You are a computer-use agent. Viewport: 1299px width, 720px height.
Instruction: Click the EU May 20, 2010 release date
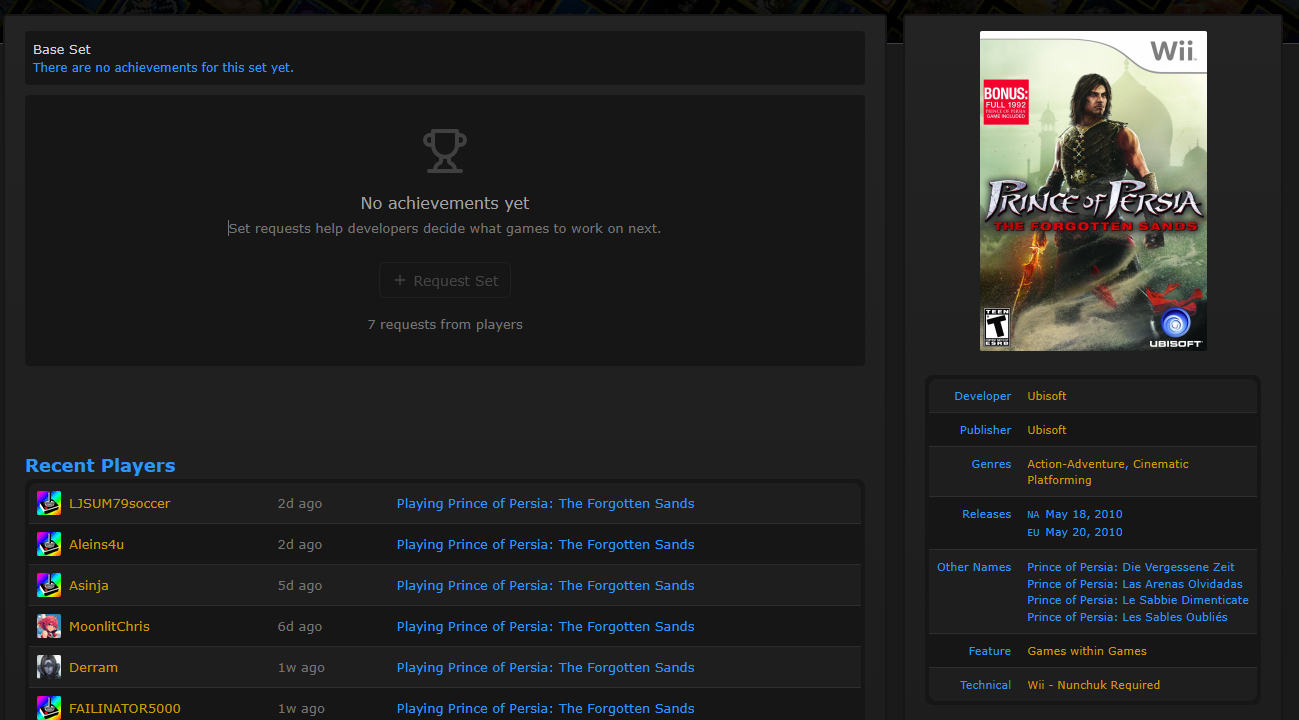tap(1075, 532)
